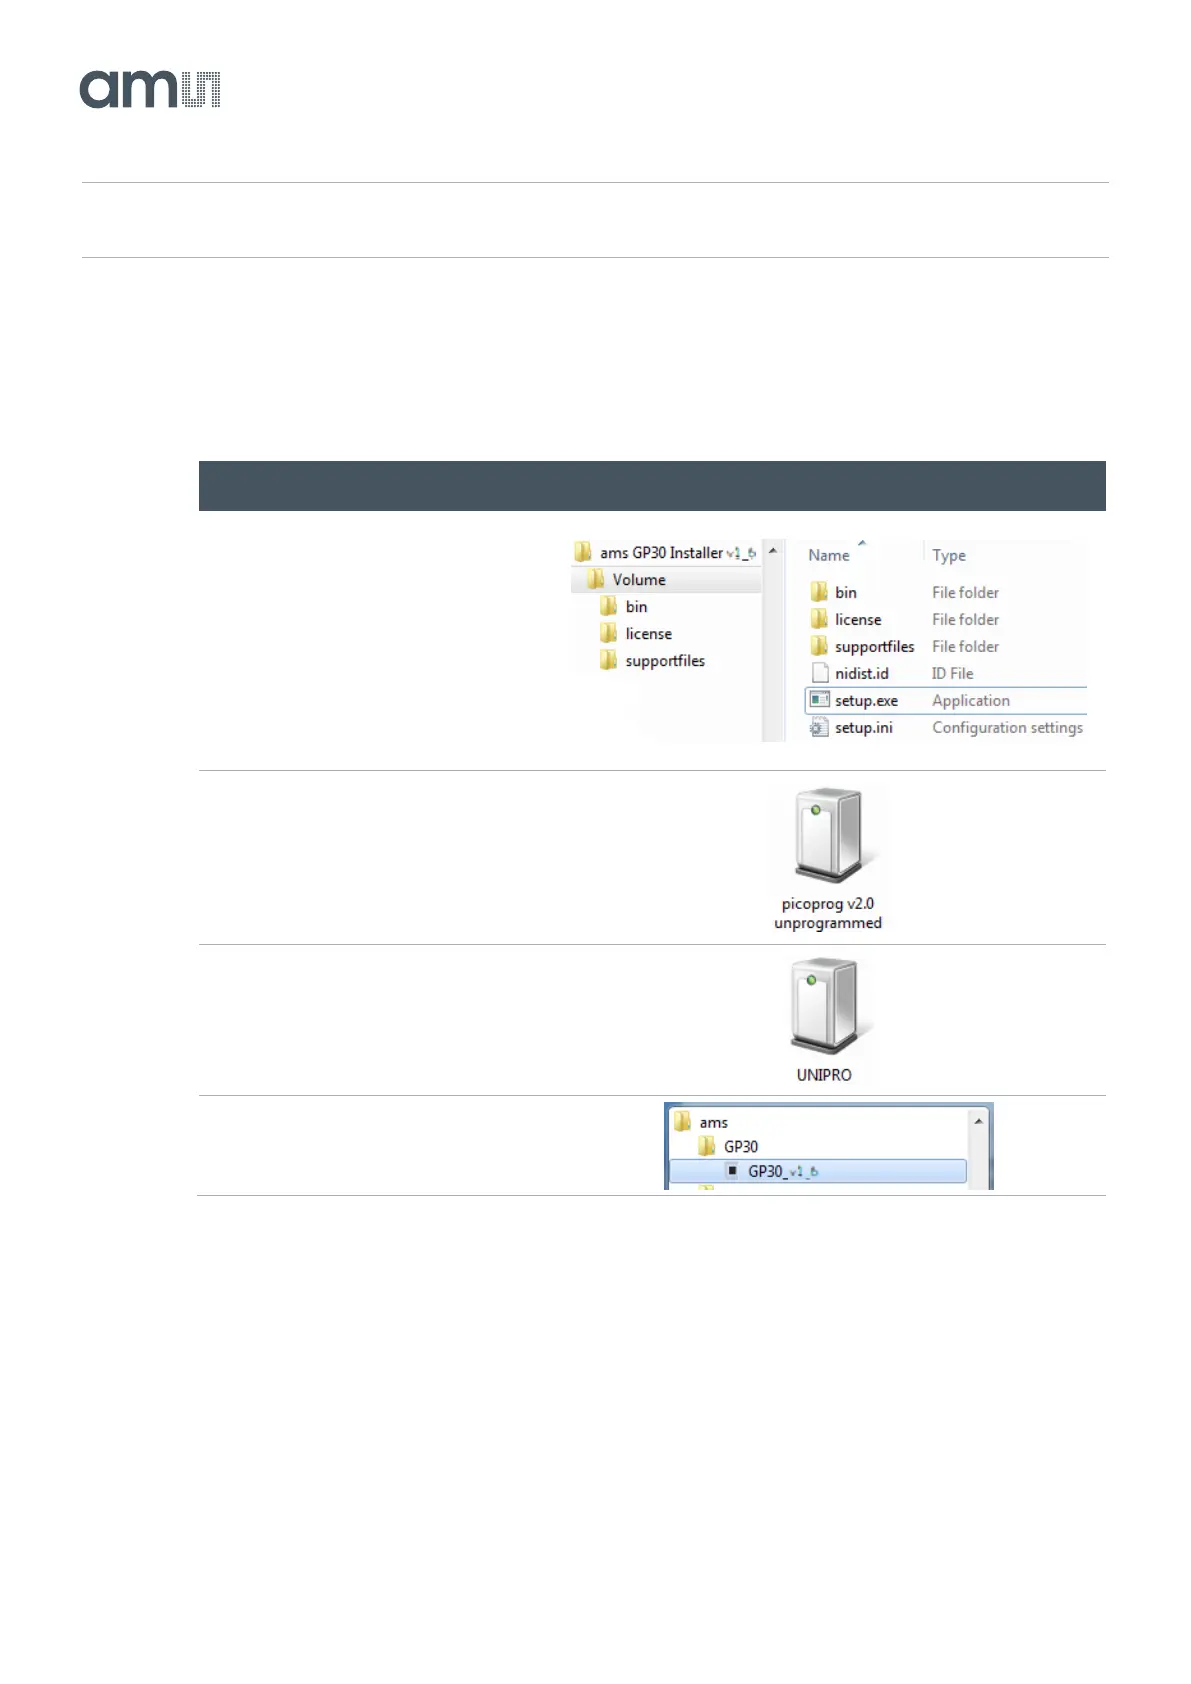This screenshot has height=1684, width=1191.
Task: Open supportfiles folder icon in file list
Action: coord(819,646)
